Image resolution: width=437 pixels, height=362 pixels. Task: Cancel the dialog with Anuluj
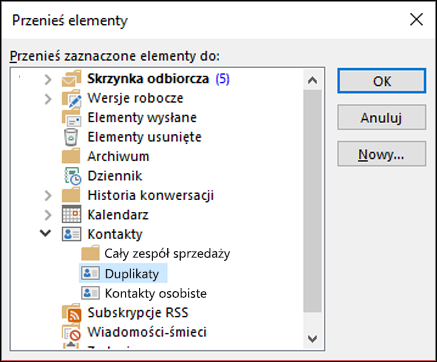(382, 117)
